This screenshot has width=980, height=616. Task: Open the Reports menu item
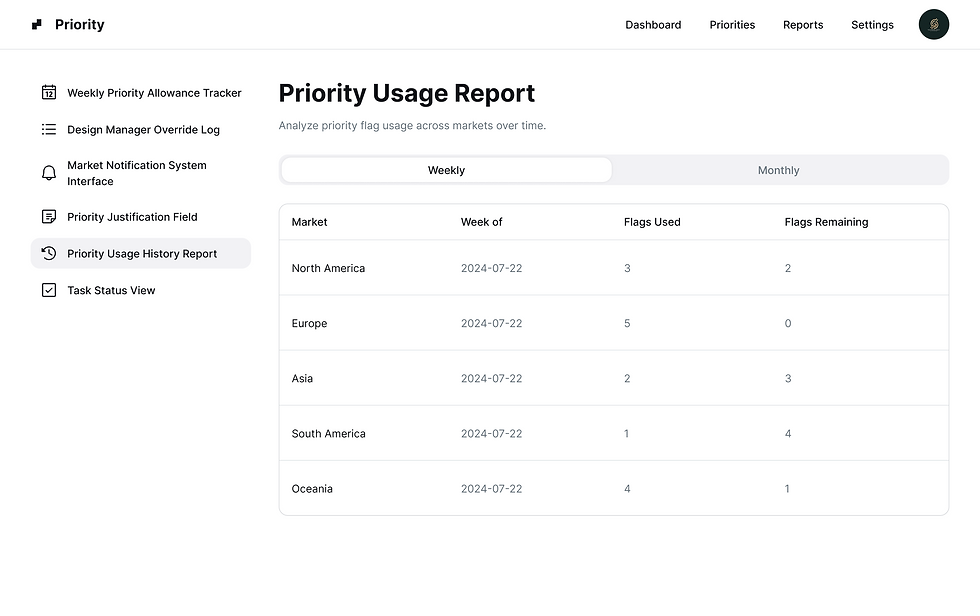(803, 25)
